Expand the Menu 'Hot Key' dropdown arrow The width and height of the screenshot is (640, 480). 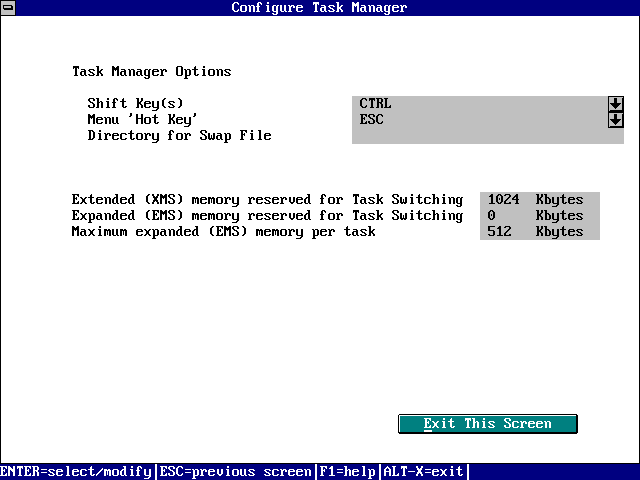pos(615,120)
